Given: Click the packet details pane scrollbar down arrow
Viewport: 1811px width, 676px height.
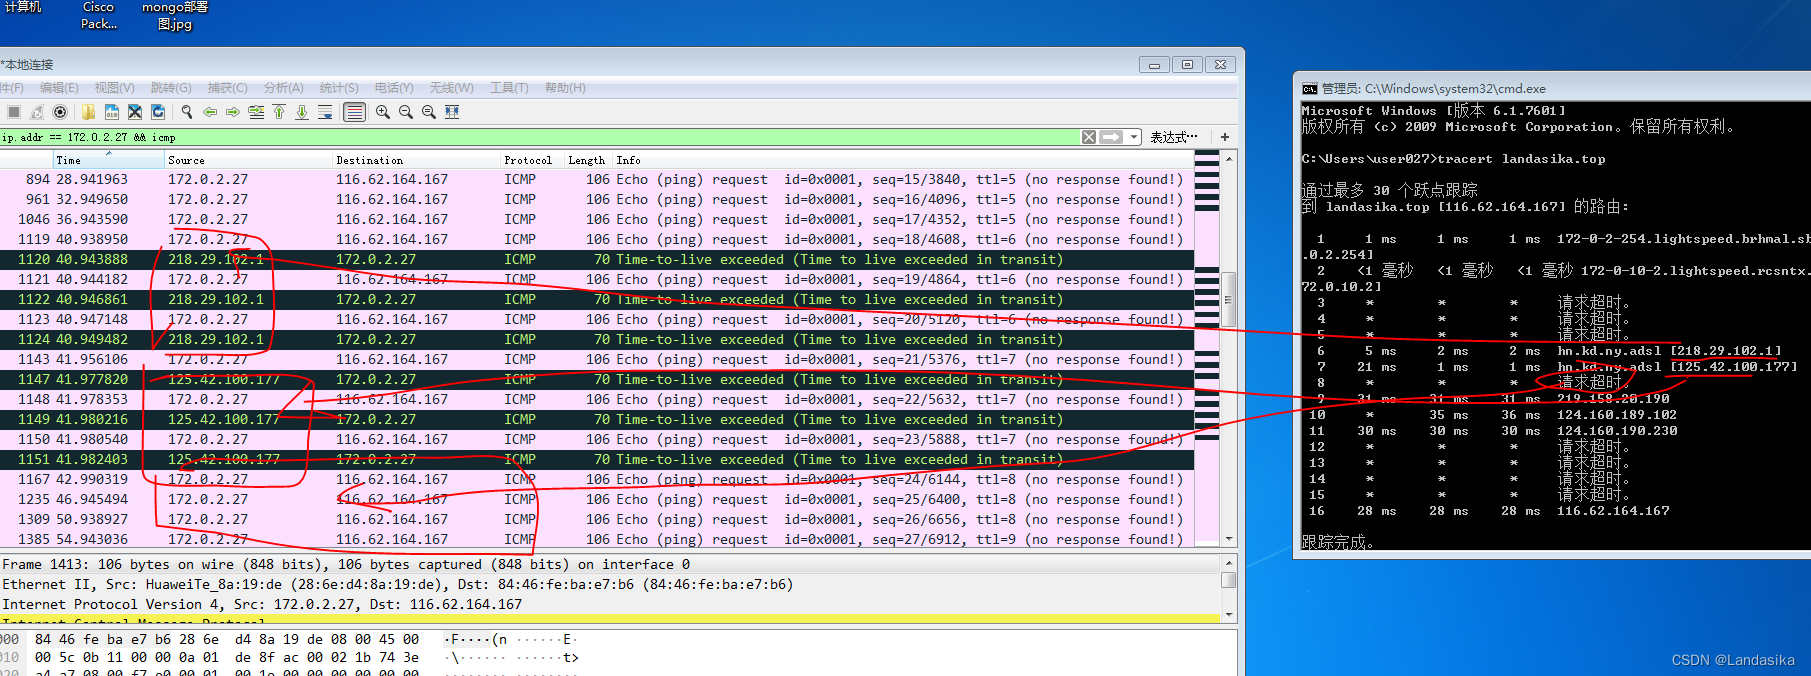Looking at the screenshot, I should click(1229, 615).
